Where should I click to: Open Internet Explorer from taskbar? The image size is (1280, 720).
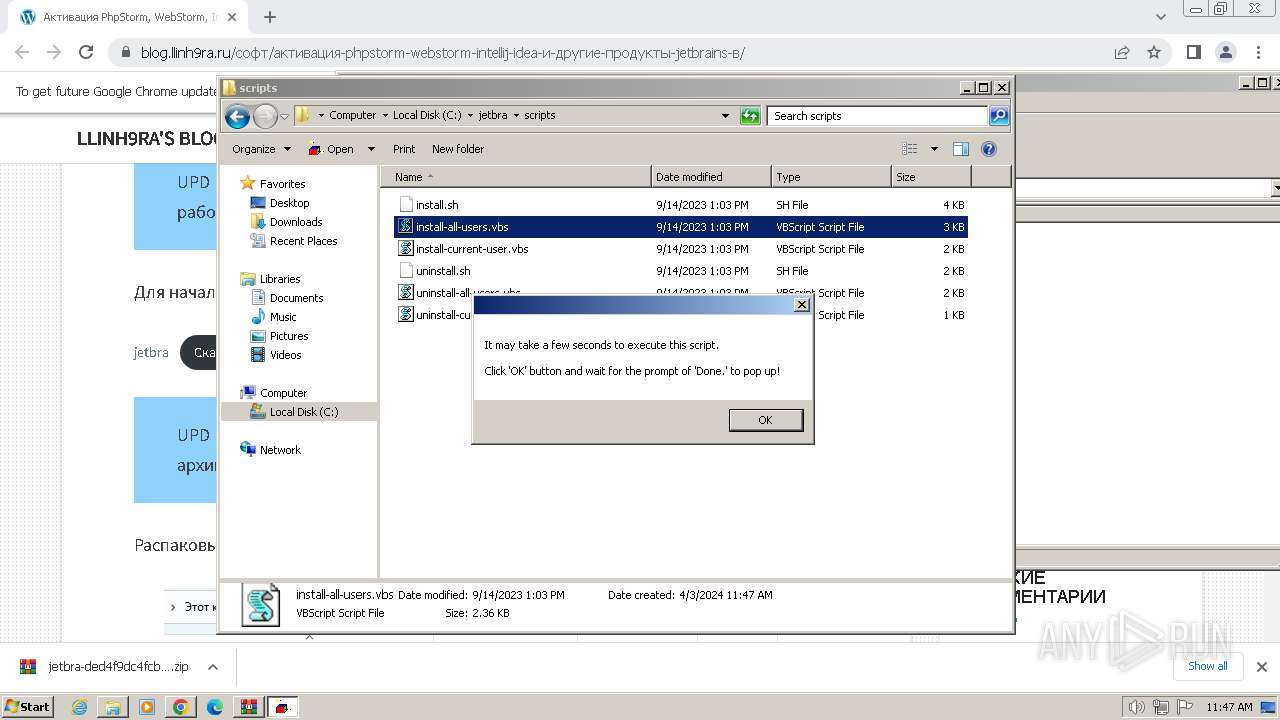tap(79, 707)
